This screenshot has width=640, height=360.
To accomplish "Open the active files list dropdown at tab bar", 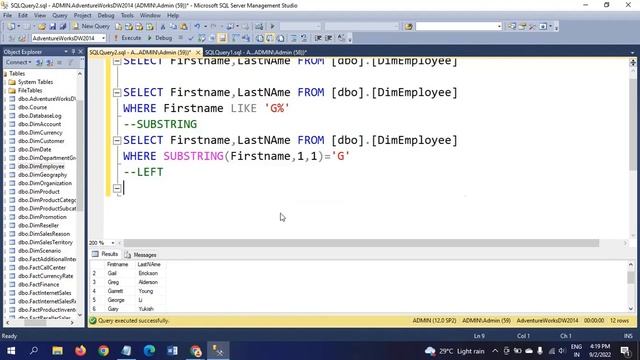I will pyautogui.click(x=632, y=52).
